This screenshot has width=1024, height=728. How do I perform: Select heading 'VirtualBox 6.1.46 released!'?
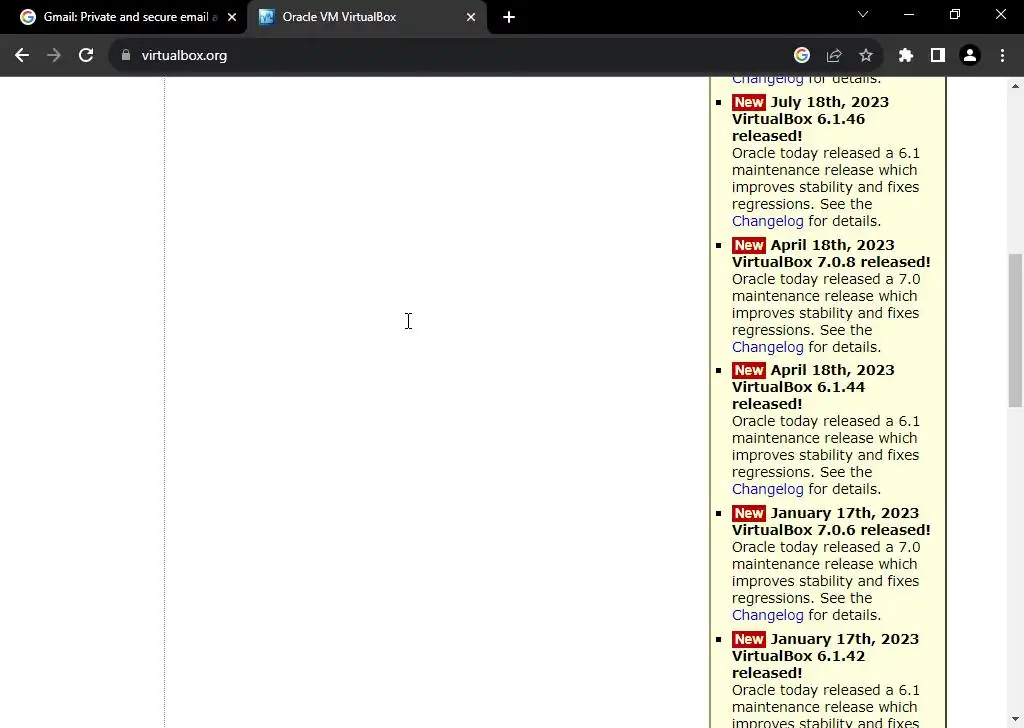click(798, 127)
